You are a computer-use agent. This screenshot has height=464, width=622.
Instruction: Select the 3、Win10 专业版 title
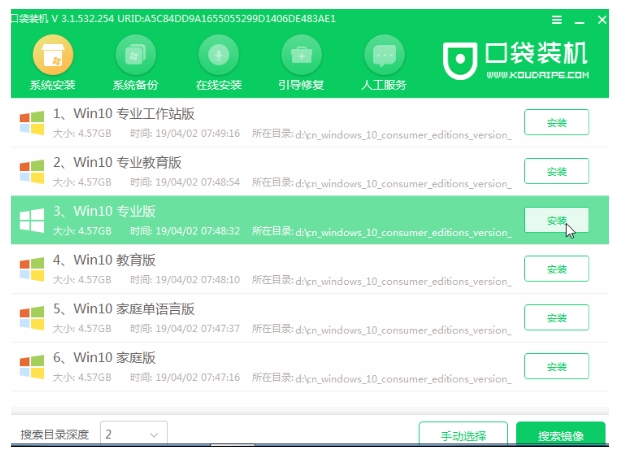(104, 211)
